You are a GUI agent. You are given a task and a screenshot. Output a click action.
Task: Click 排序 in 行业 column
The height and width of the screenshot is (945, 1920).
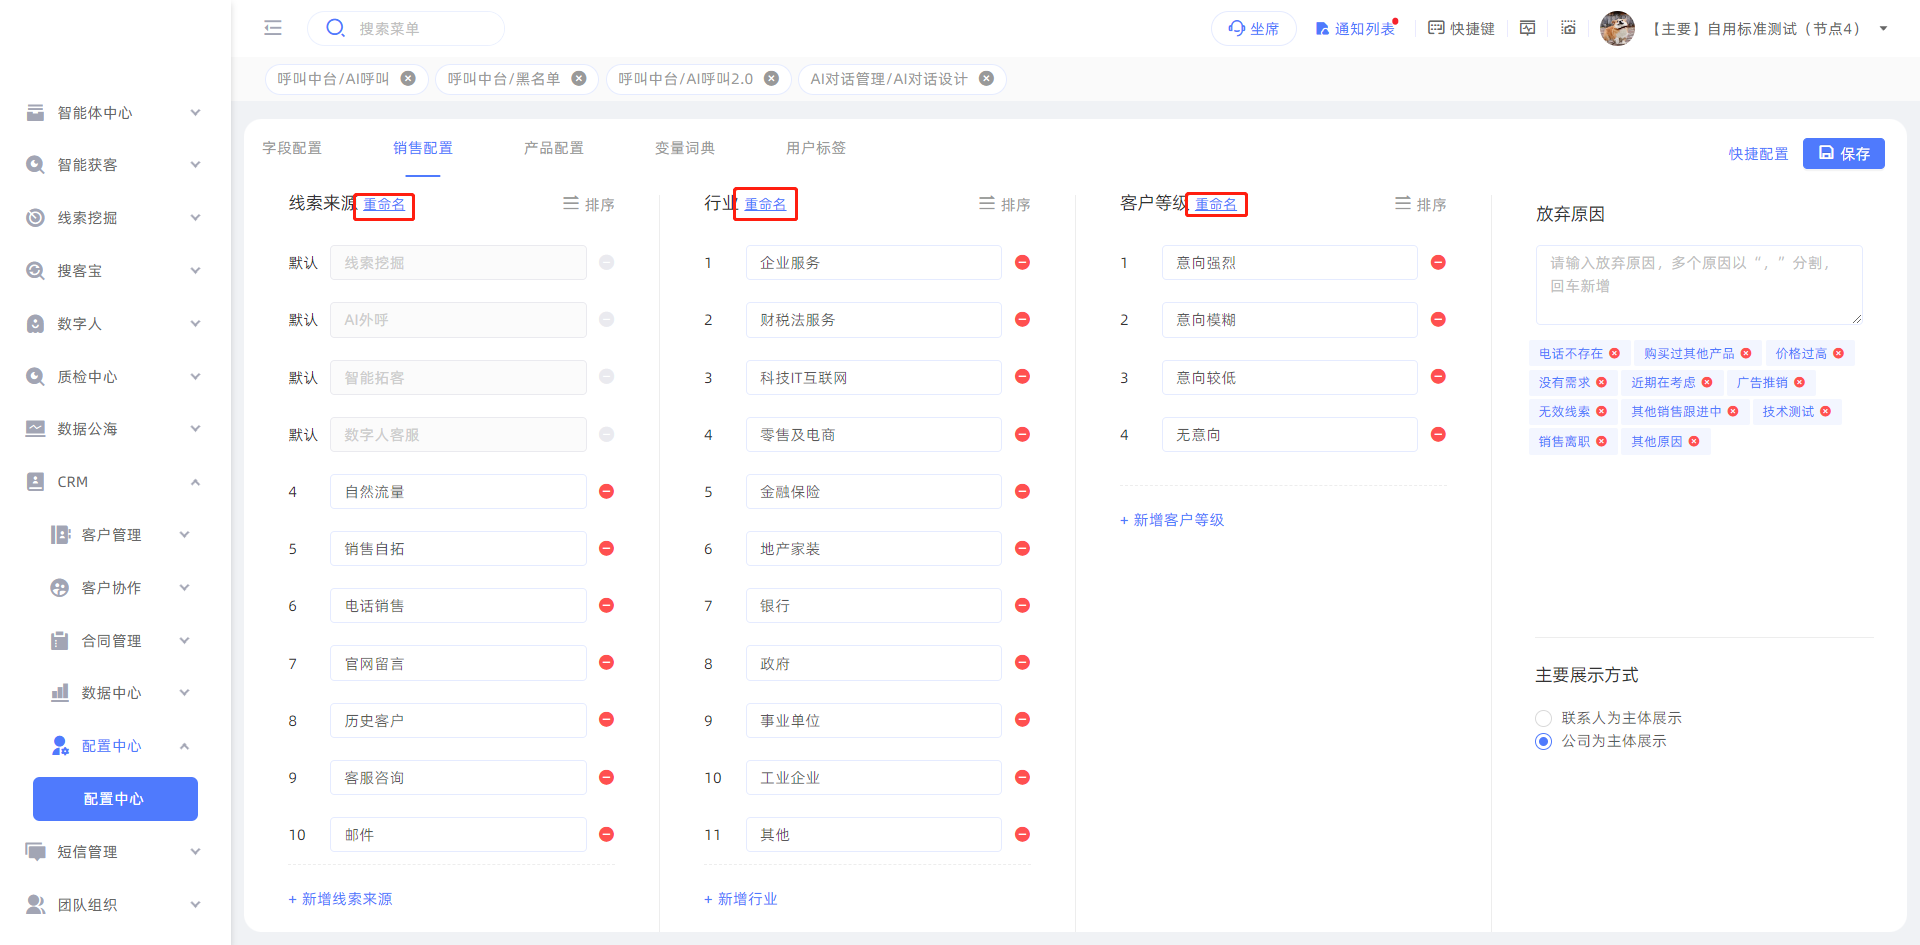(1005, 204)
